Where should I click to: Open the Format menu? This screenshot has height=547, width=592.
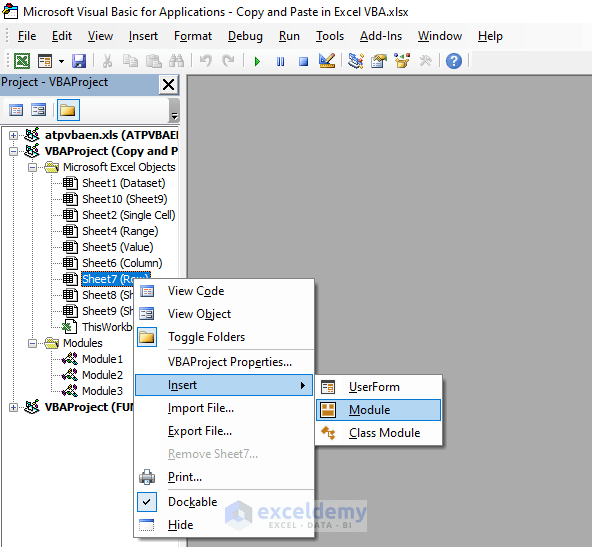coord(193,36)
